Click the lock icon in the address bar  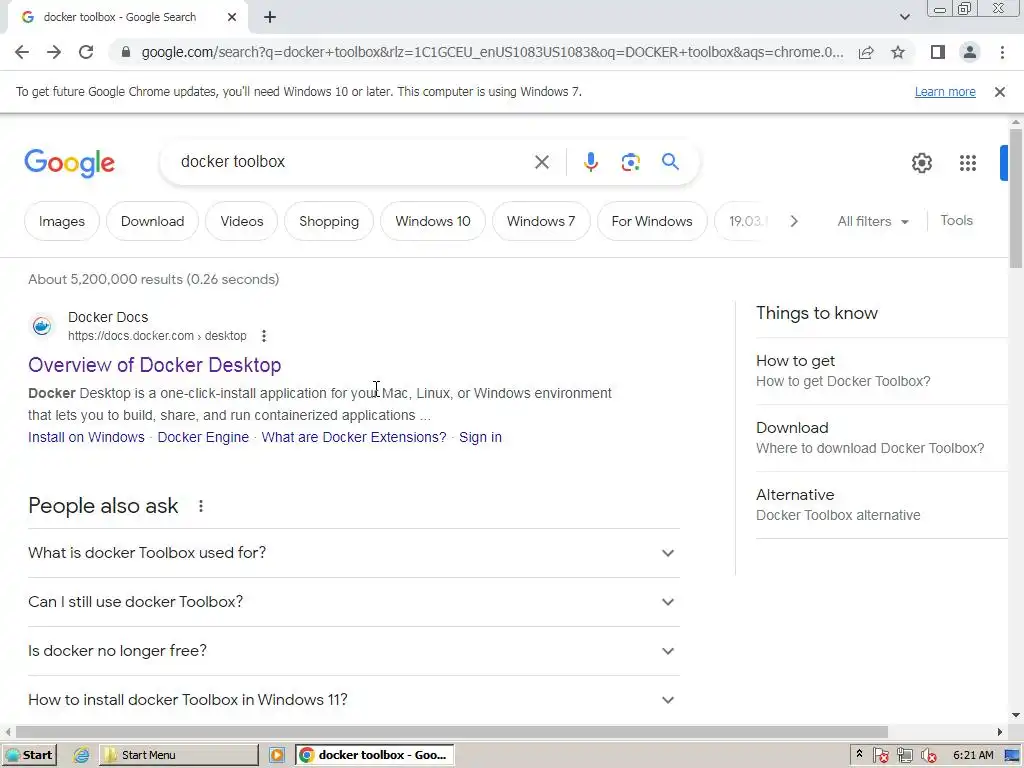pos(126,52)
